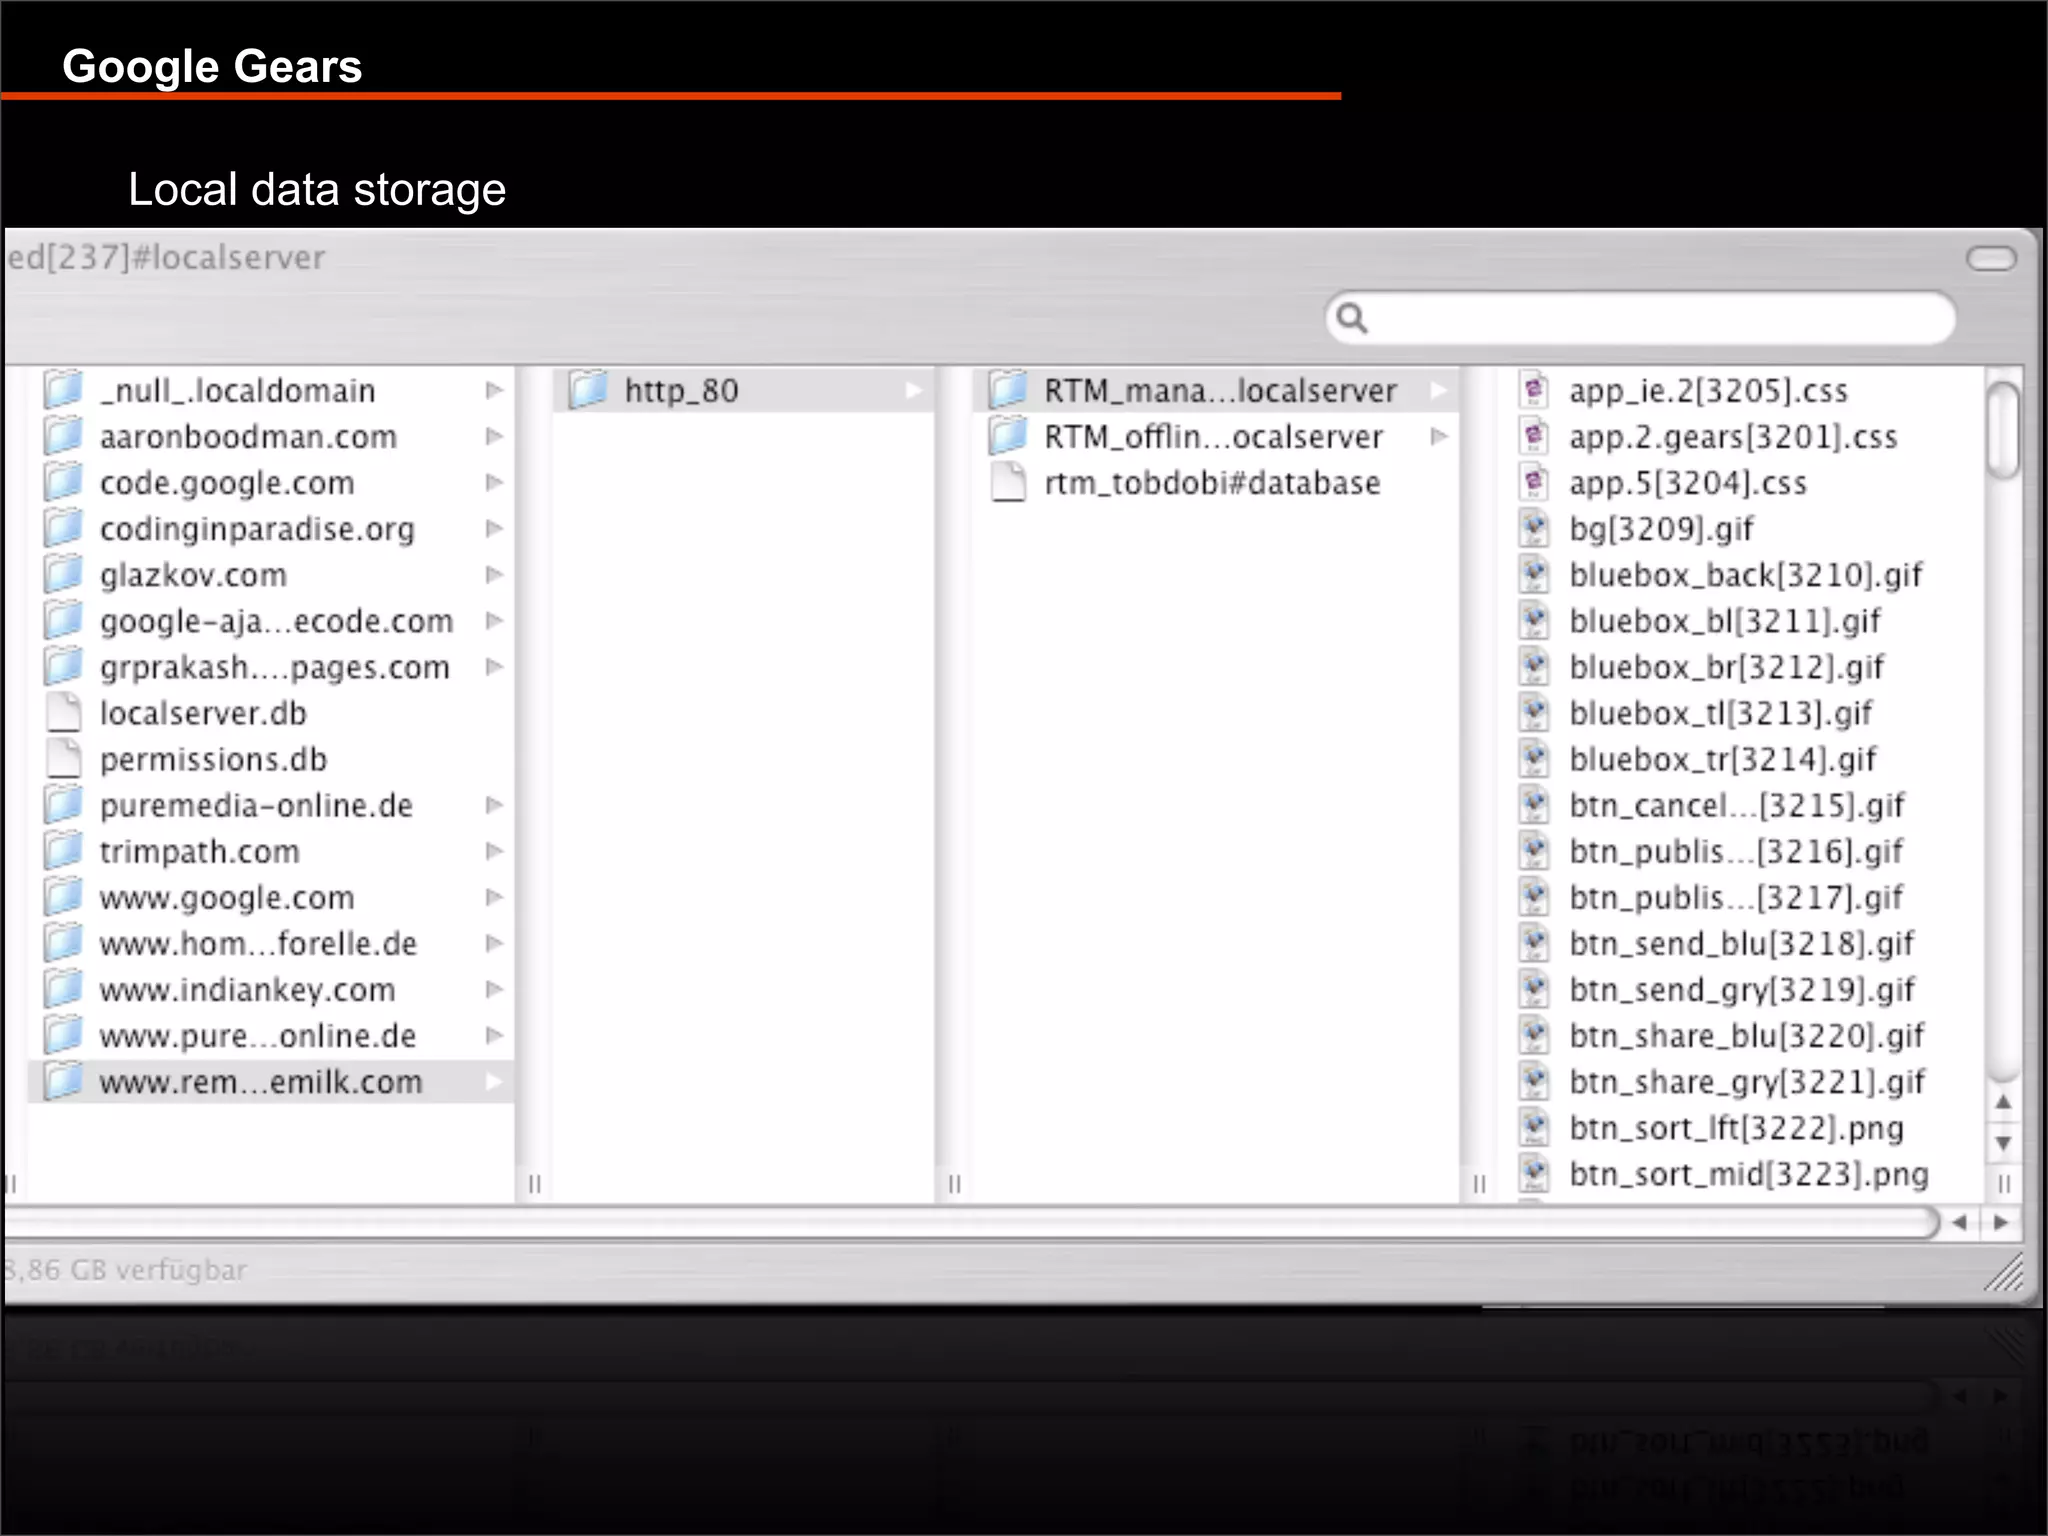
Task: Click the RTM_mana...localserver folder icon
Action: coord(1008,390)
